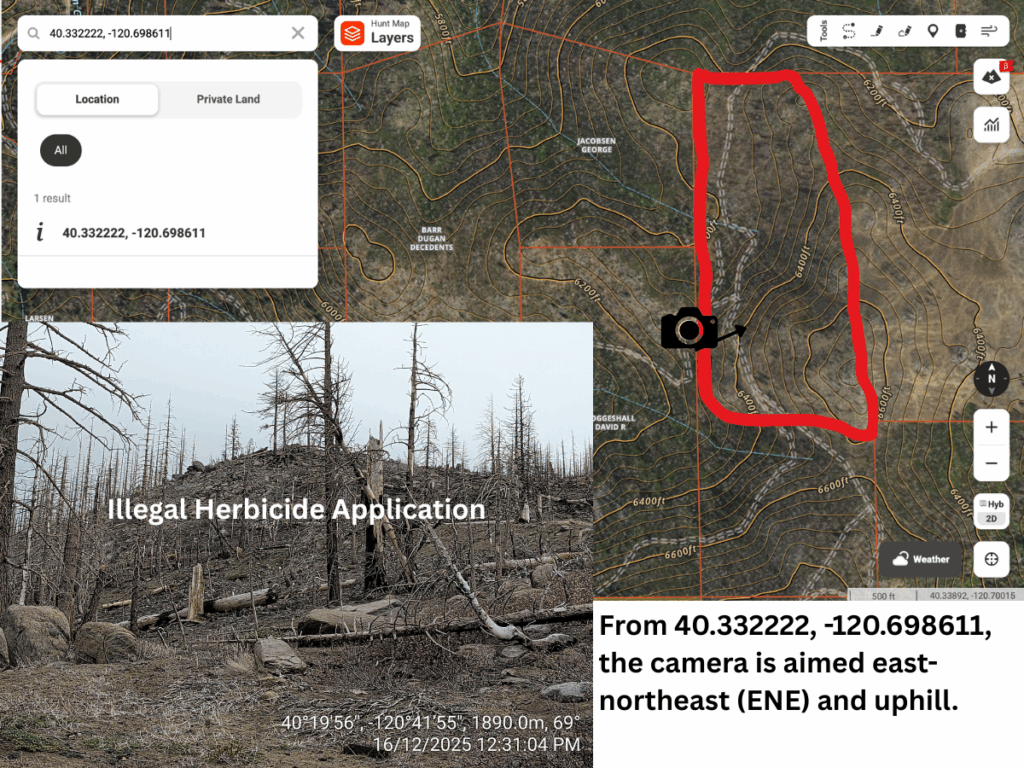Switch to the Location tab

point(97,99)
